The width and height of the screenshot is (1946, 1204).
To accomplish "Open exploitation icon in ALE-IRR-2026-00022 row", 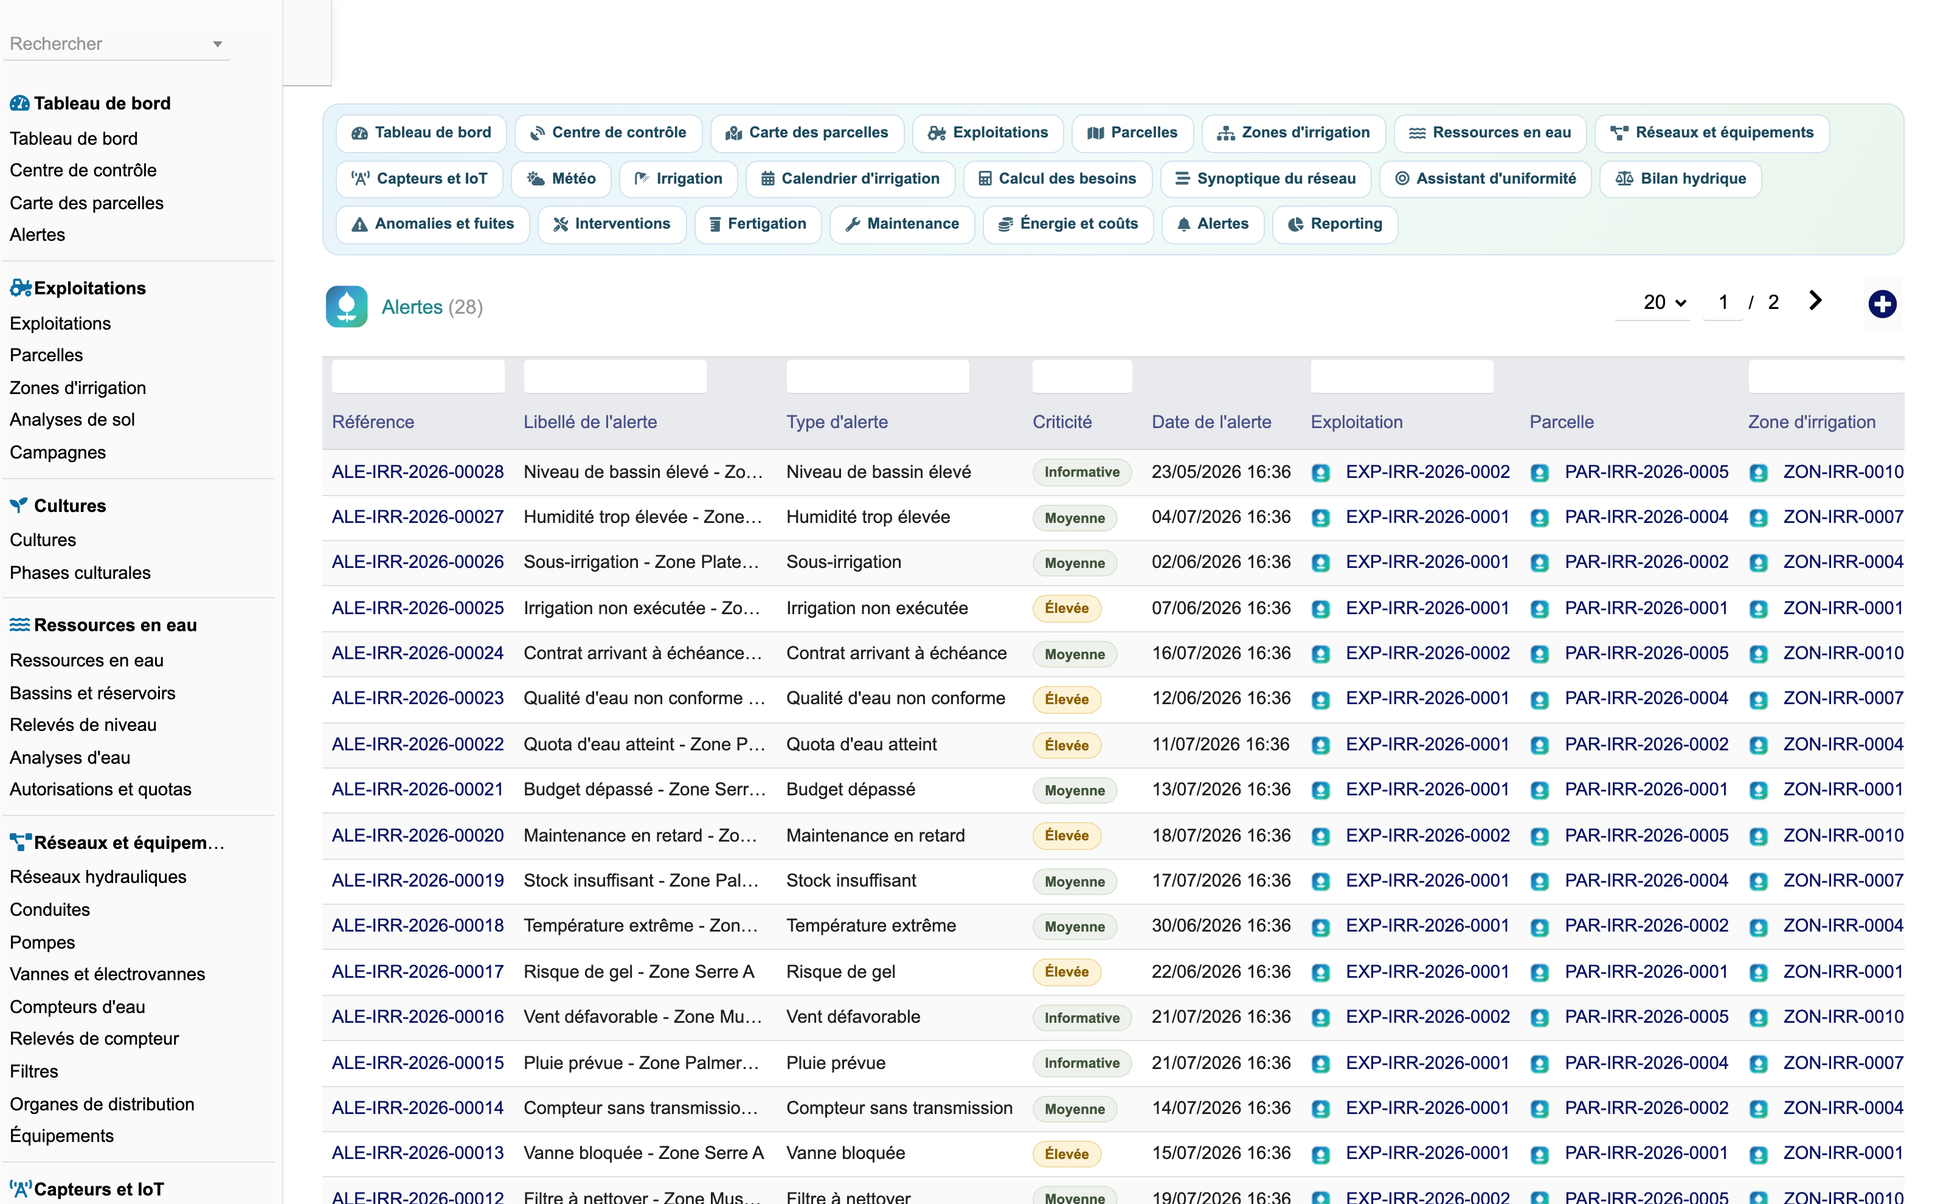I will click(1321, 745).
